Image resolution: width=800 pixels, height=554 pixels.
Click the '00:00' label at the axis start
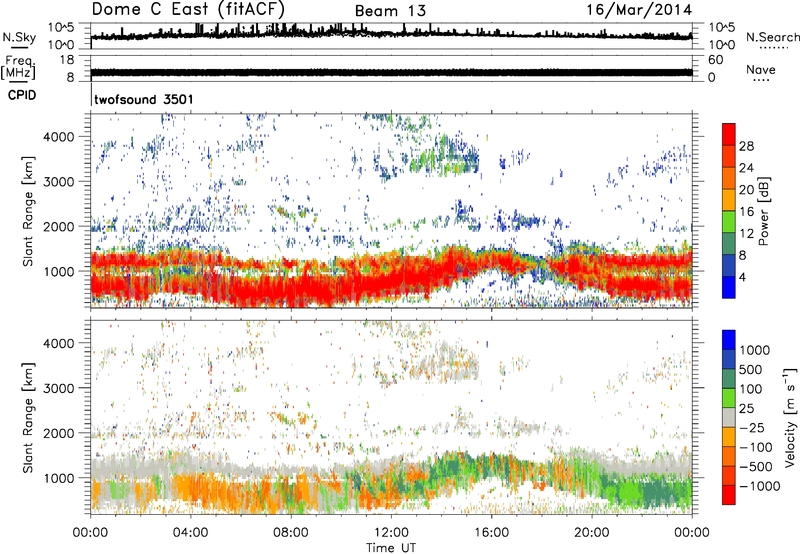coord(90,533)
